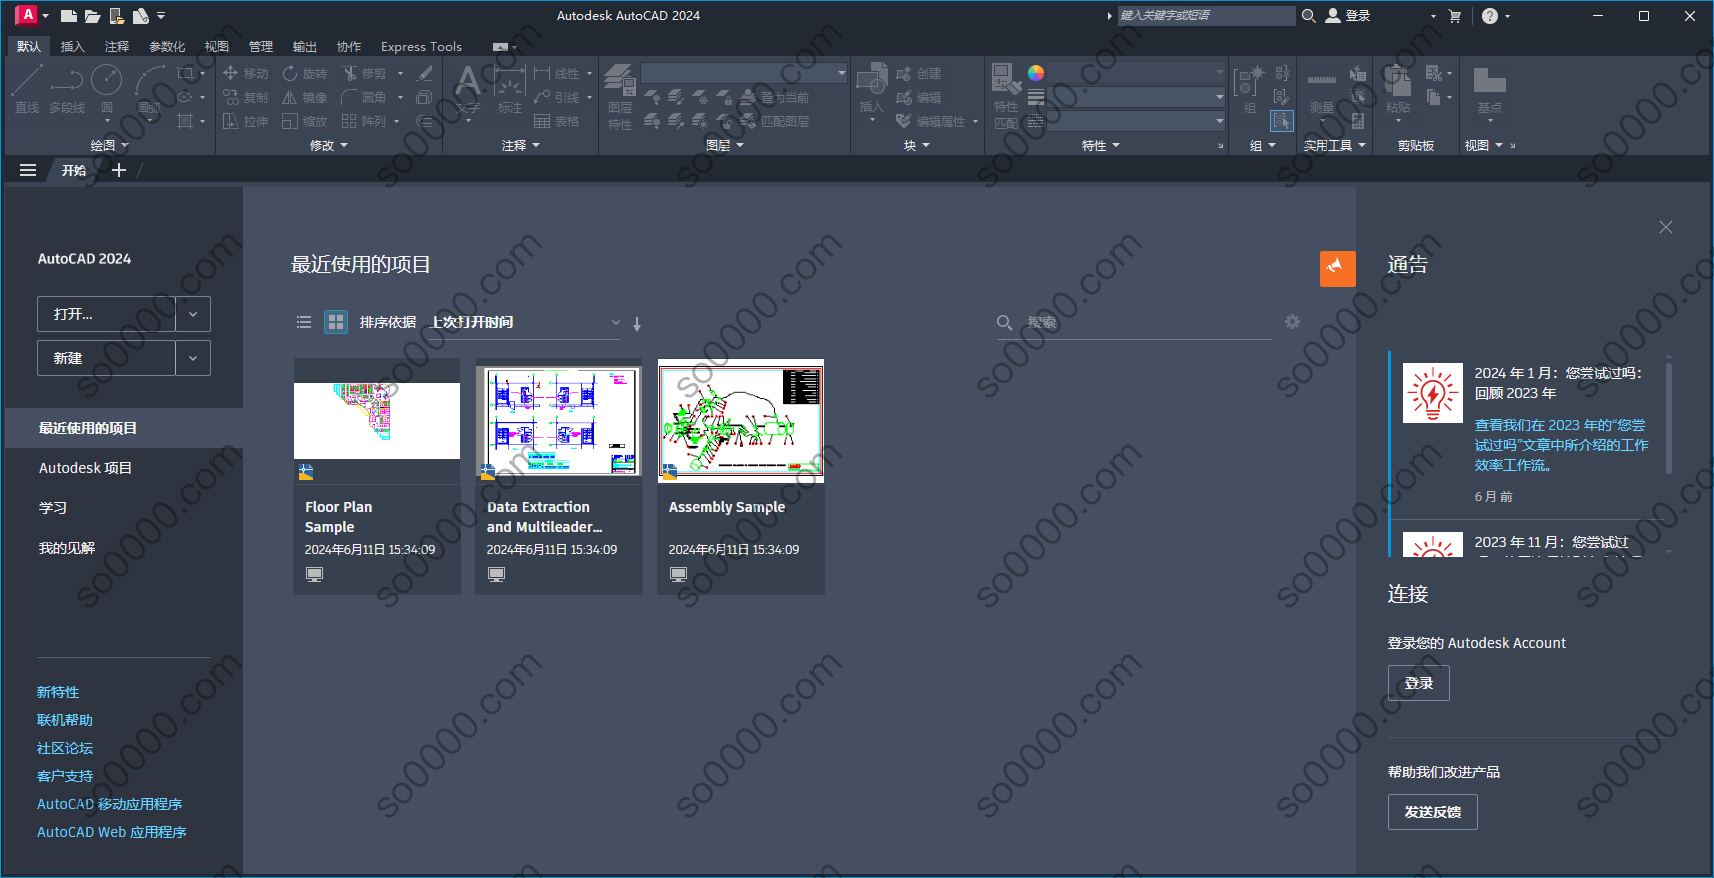Select the 开始 (Start) file tab
The height and width of the screenshot is (878, 1714).
[74, 170]
